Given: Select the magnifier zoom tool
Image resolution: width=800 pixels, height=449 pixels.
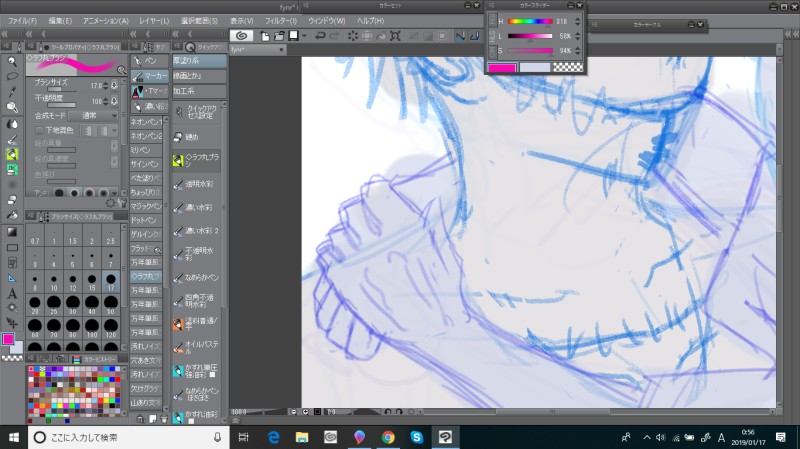Looking at the screenshot, I should point(12,62).
